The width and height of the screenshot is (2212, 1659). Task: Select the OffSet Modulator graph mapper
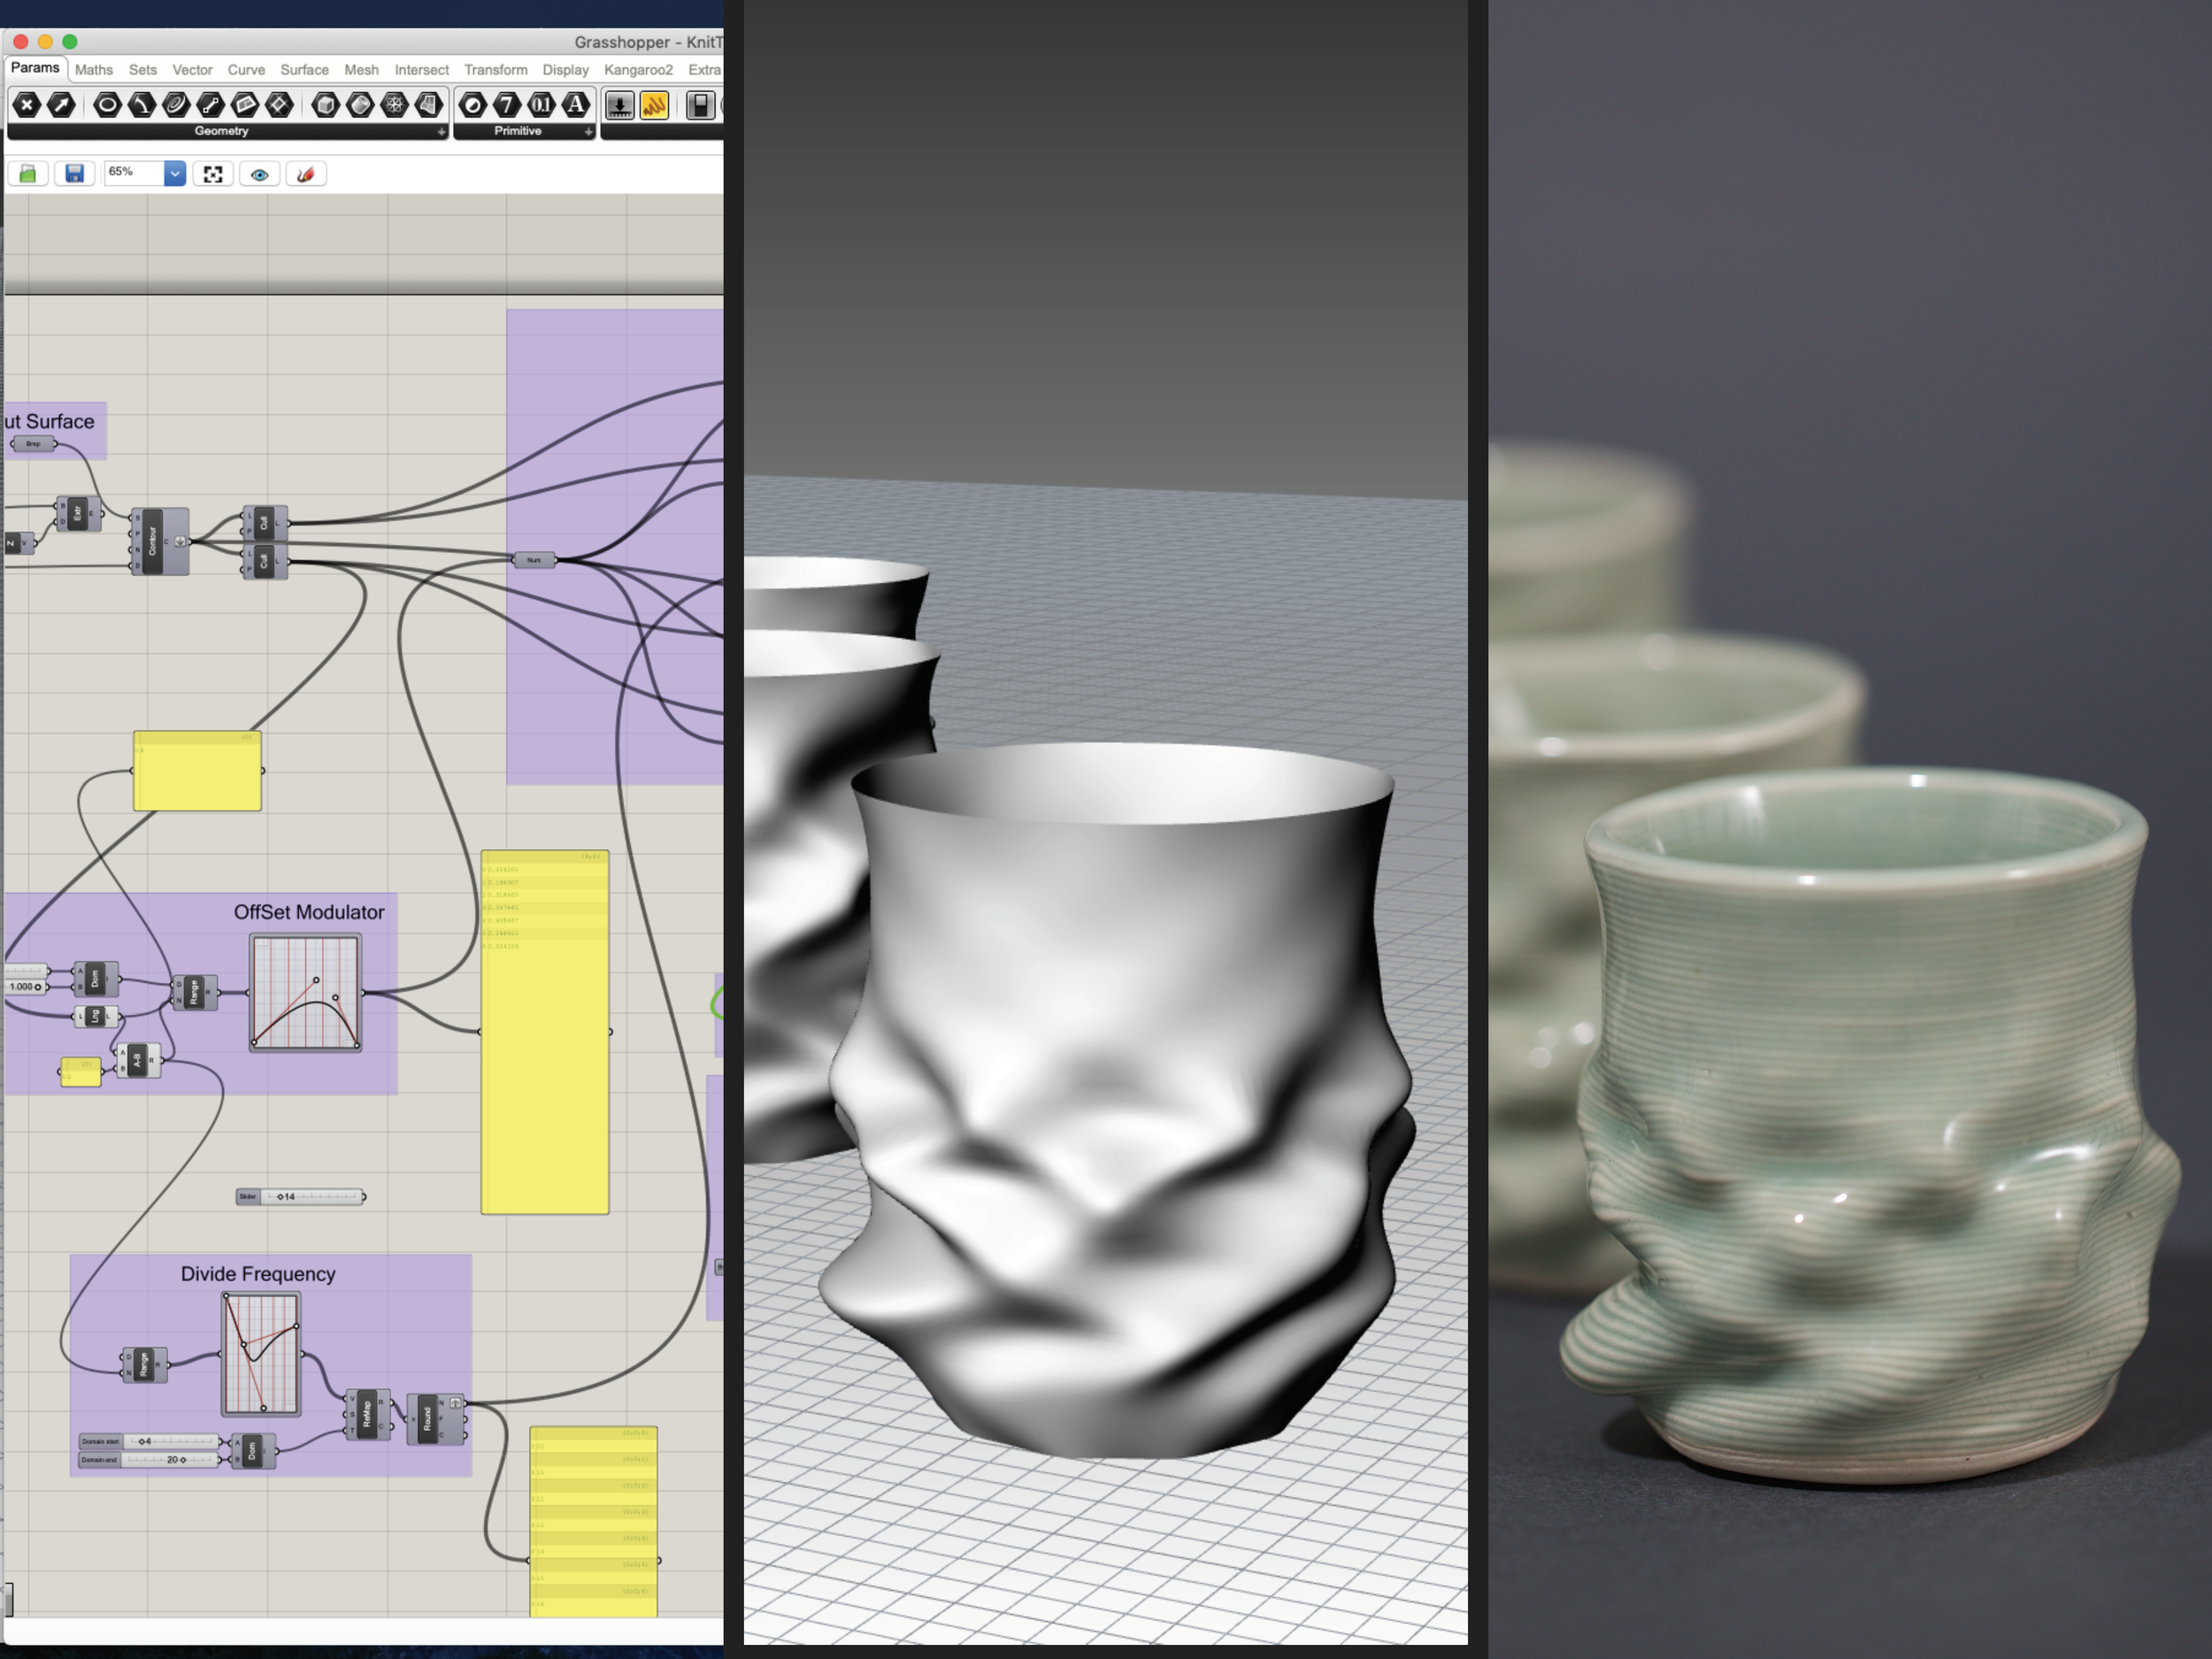[305, 992]
